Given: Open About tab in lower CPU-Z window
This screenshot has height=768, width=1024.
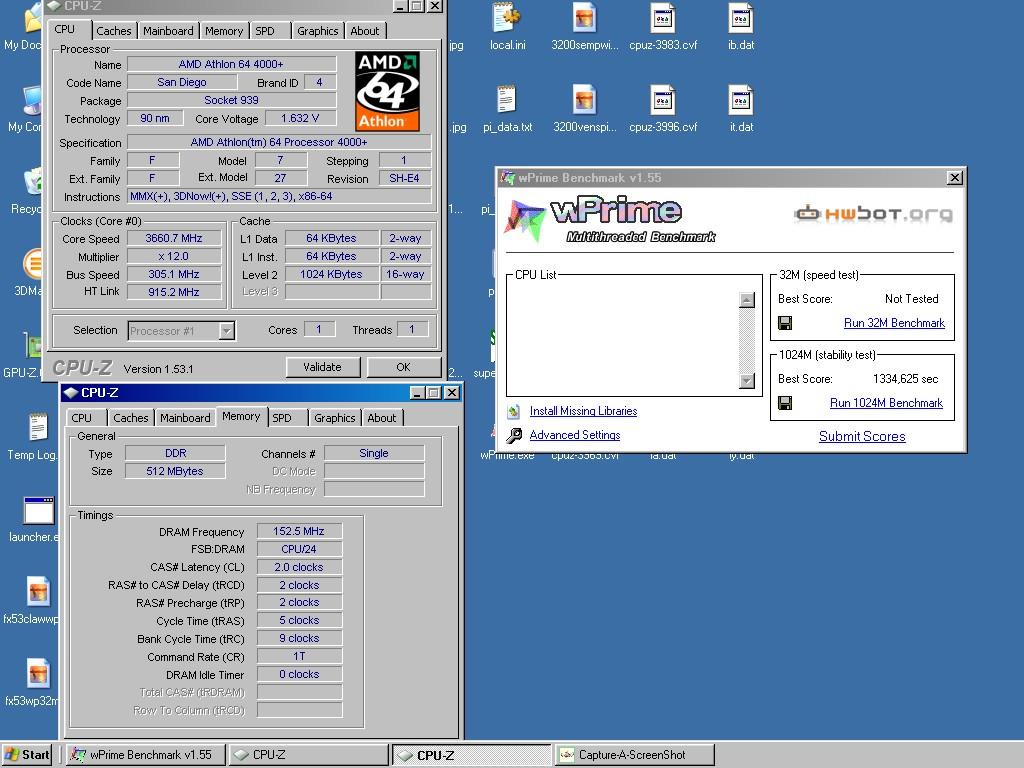Looking at the screenshot, I should 381,418.
